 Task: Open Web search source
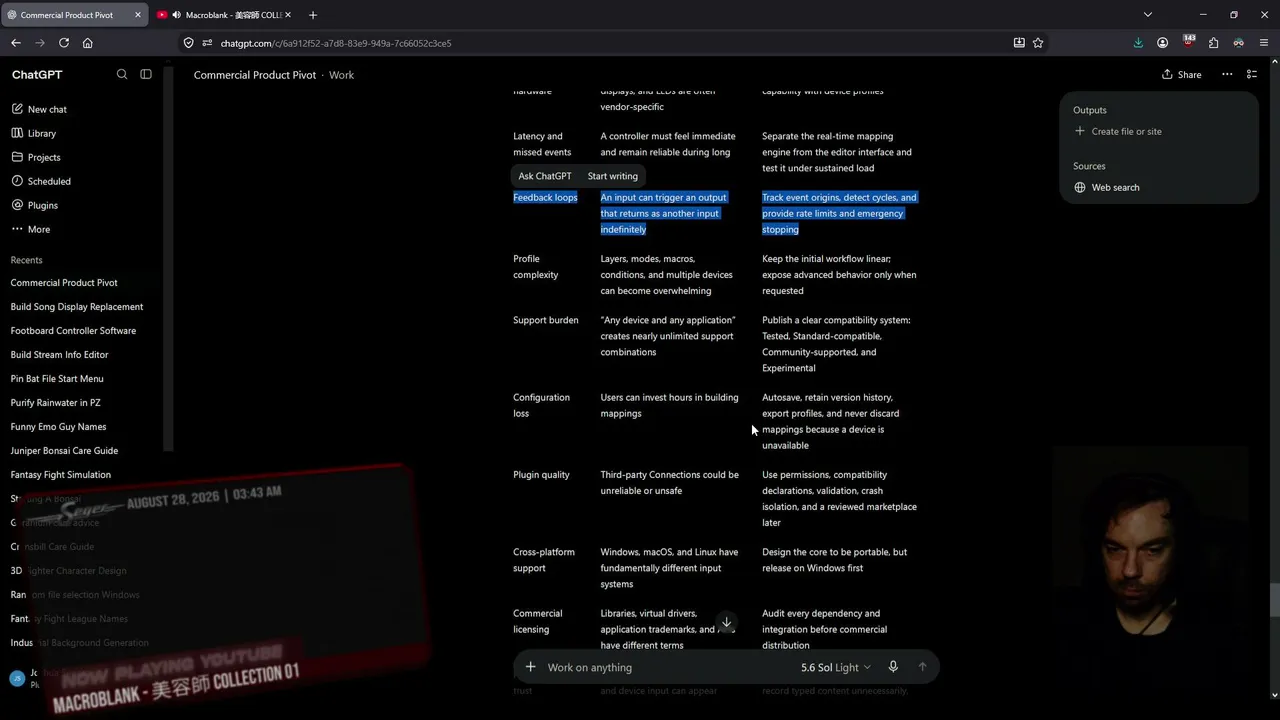pyautogui.click(x=1107, y=187)
